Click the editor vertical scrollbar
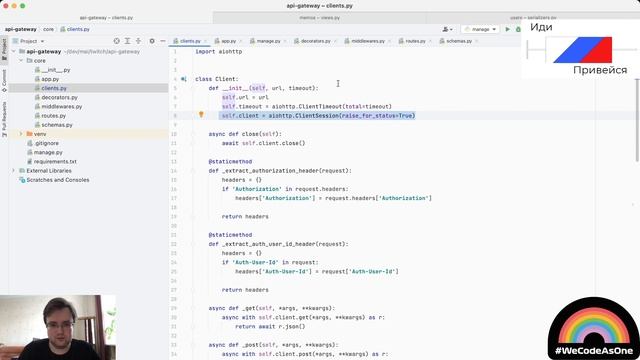The image size is (640, 360). 637,120
